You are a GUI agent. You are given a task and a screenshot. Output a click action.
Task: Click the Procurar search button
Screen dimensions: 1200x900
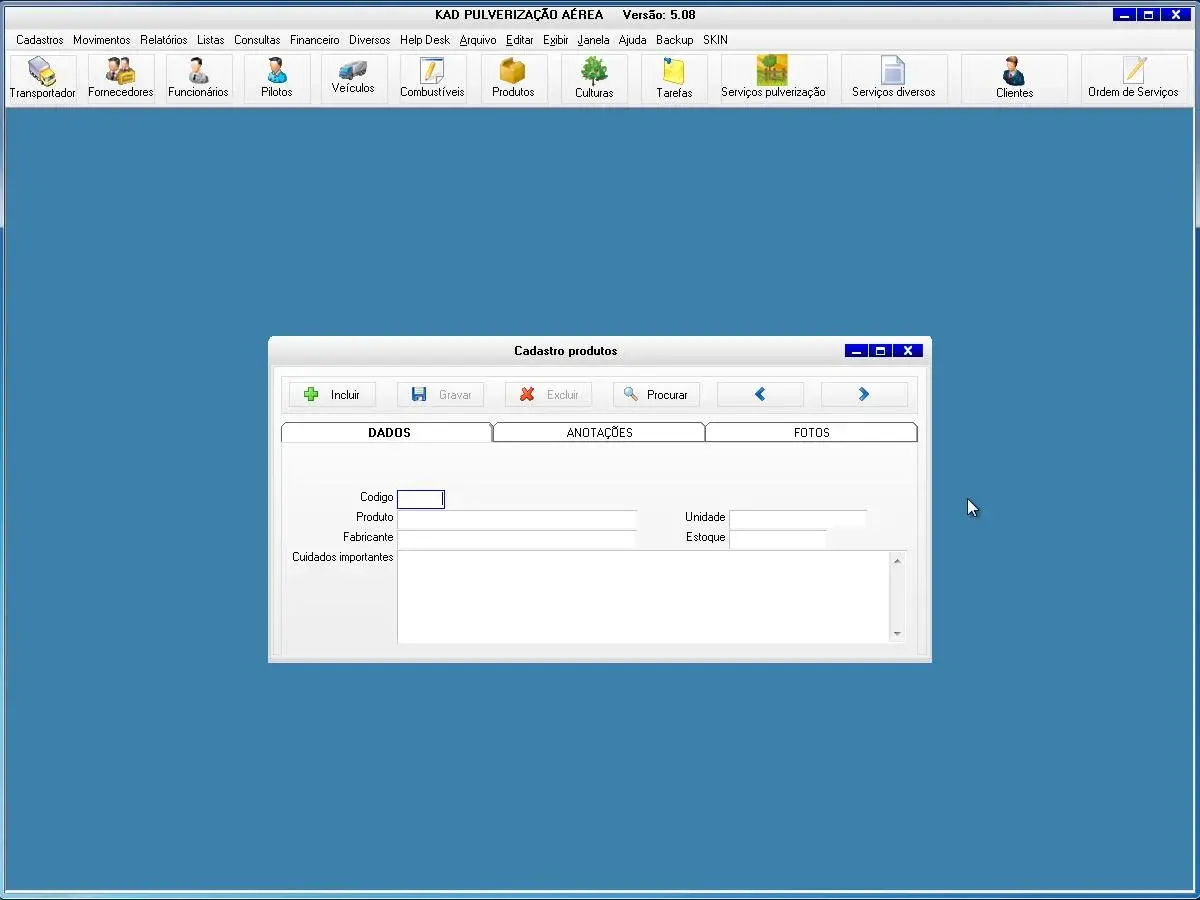pyautogui.click(x=656, y=395)
